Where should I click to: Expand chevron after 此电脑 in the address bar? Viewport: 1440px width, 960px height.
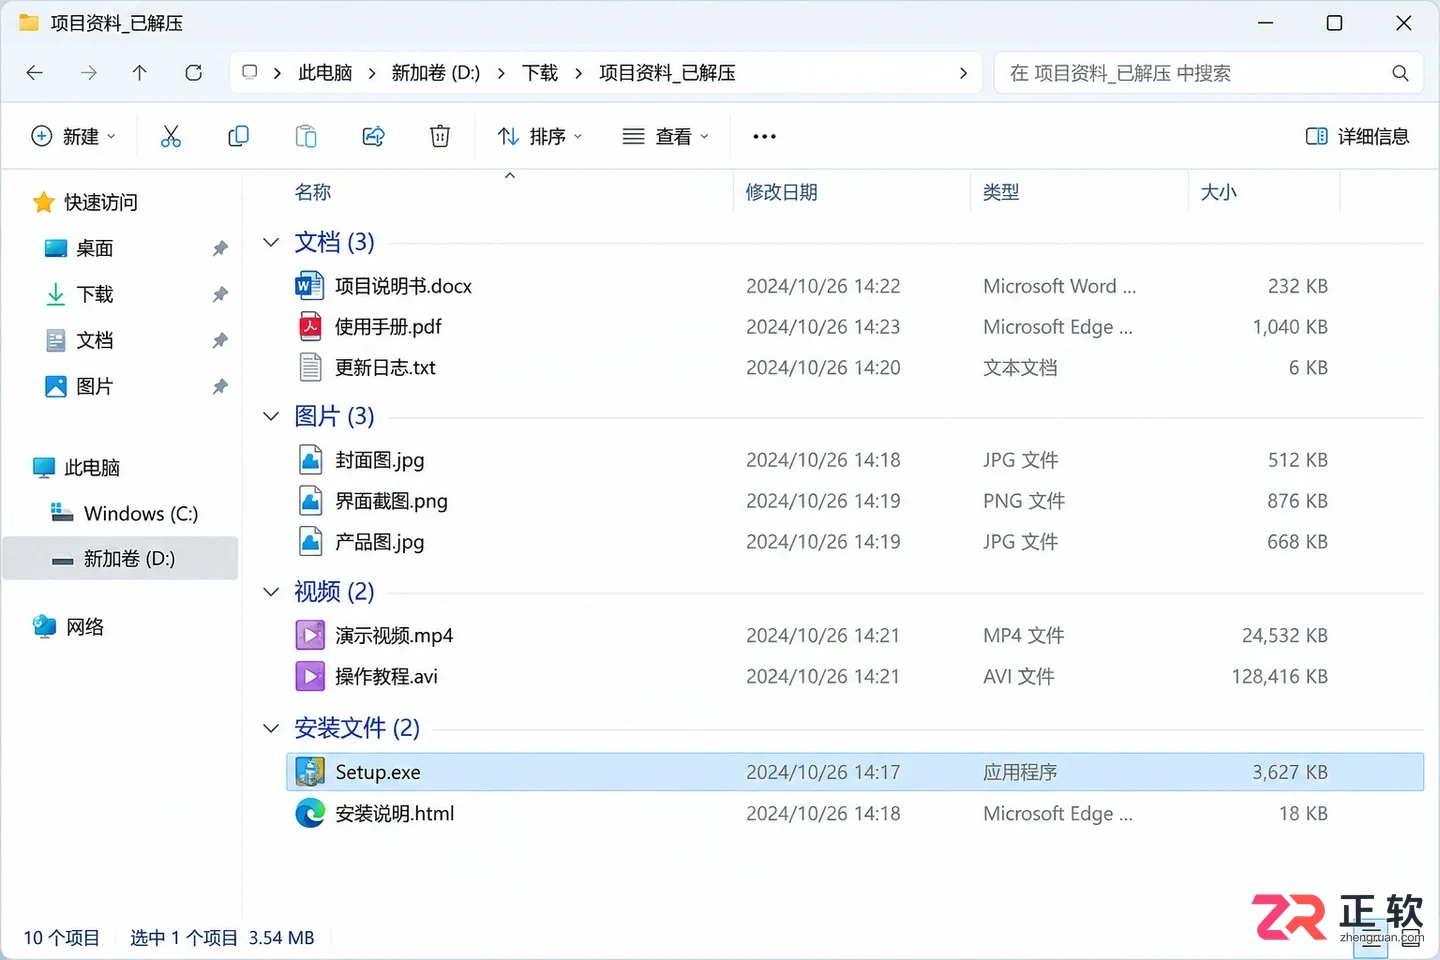[x=372, y=73]
